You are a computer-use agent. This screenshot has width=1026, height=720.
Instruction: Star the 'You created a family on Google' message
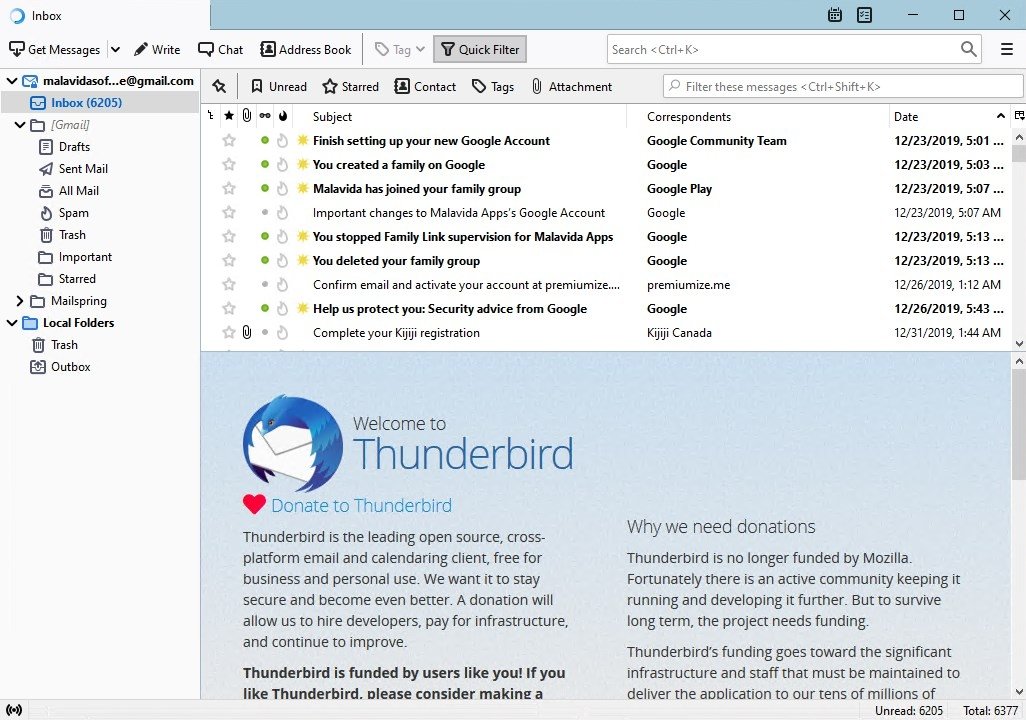click(x=228, y=164)
